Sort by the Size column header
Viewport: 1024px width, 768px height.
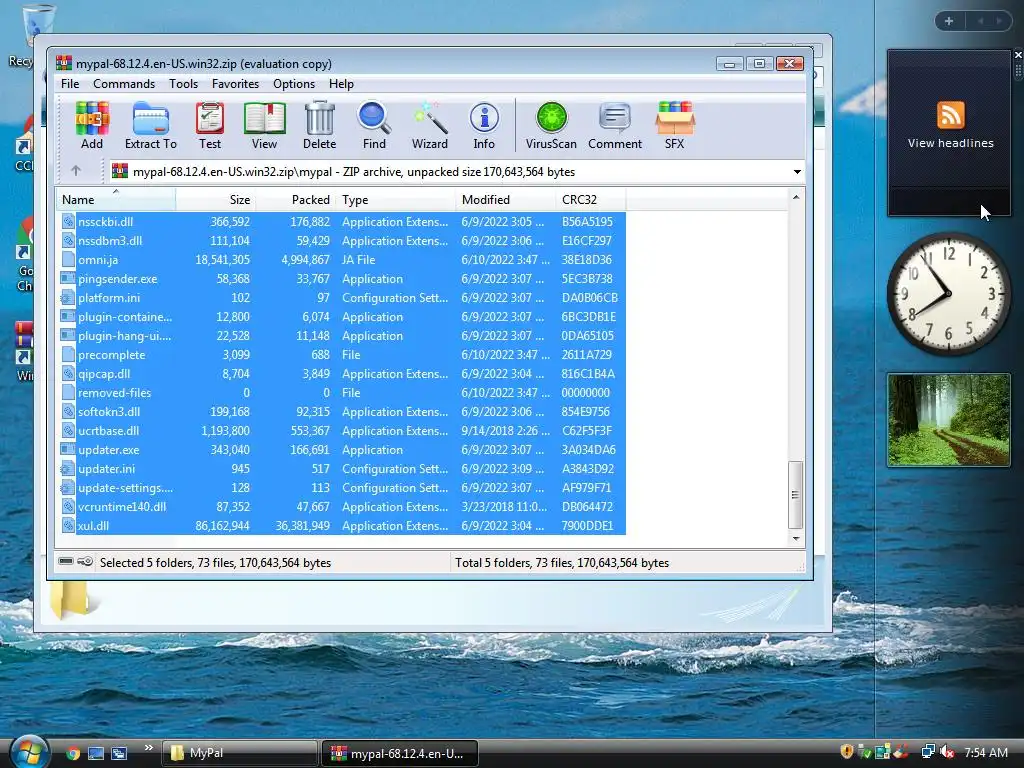(x=215, y=199)
